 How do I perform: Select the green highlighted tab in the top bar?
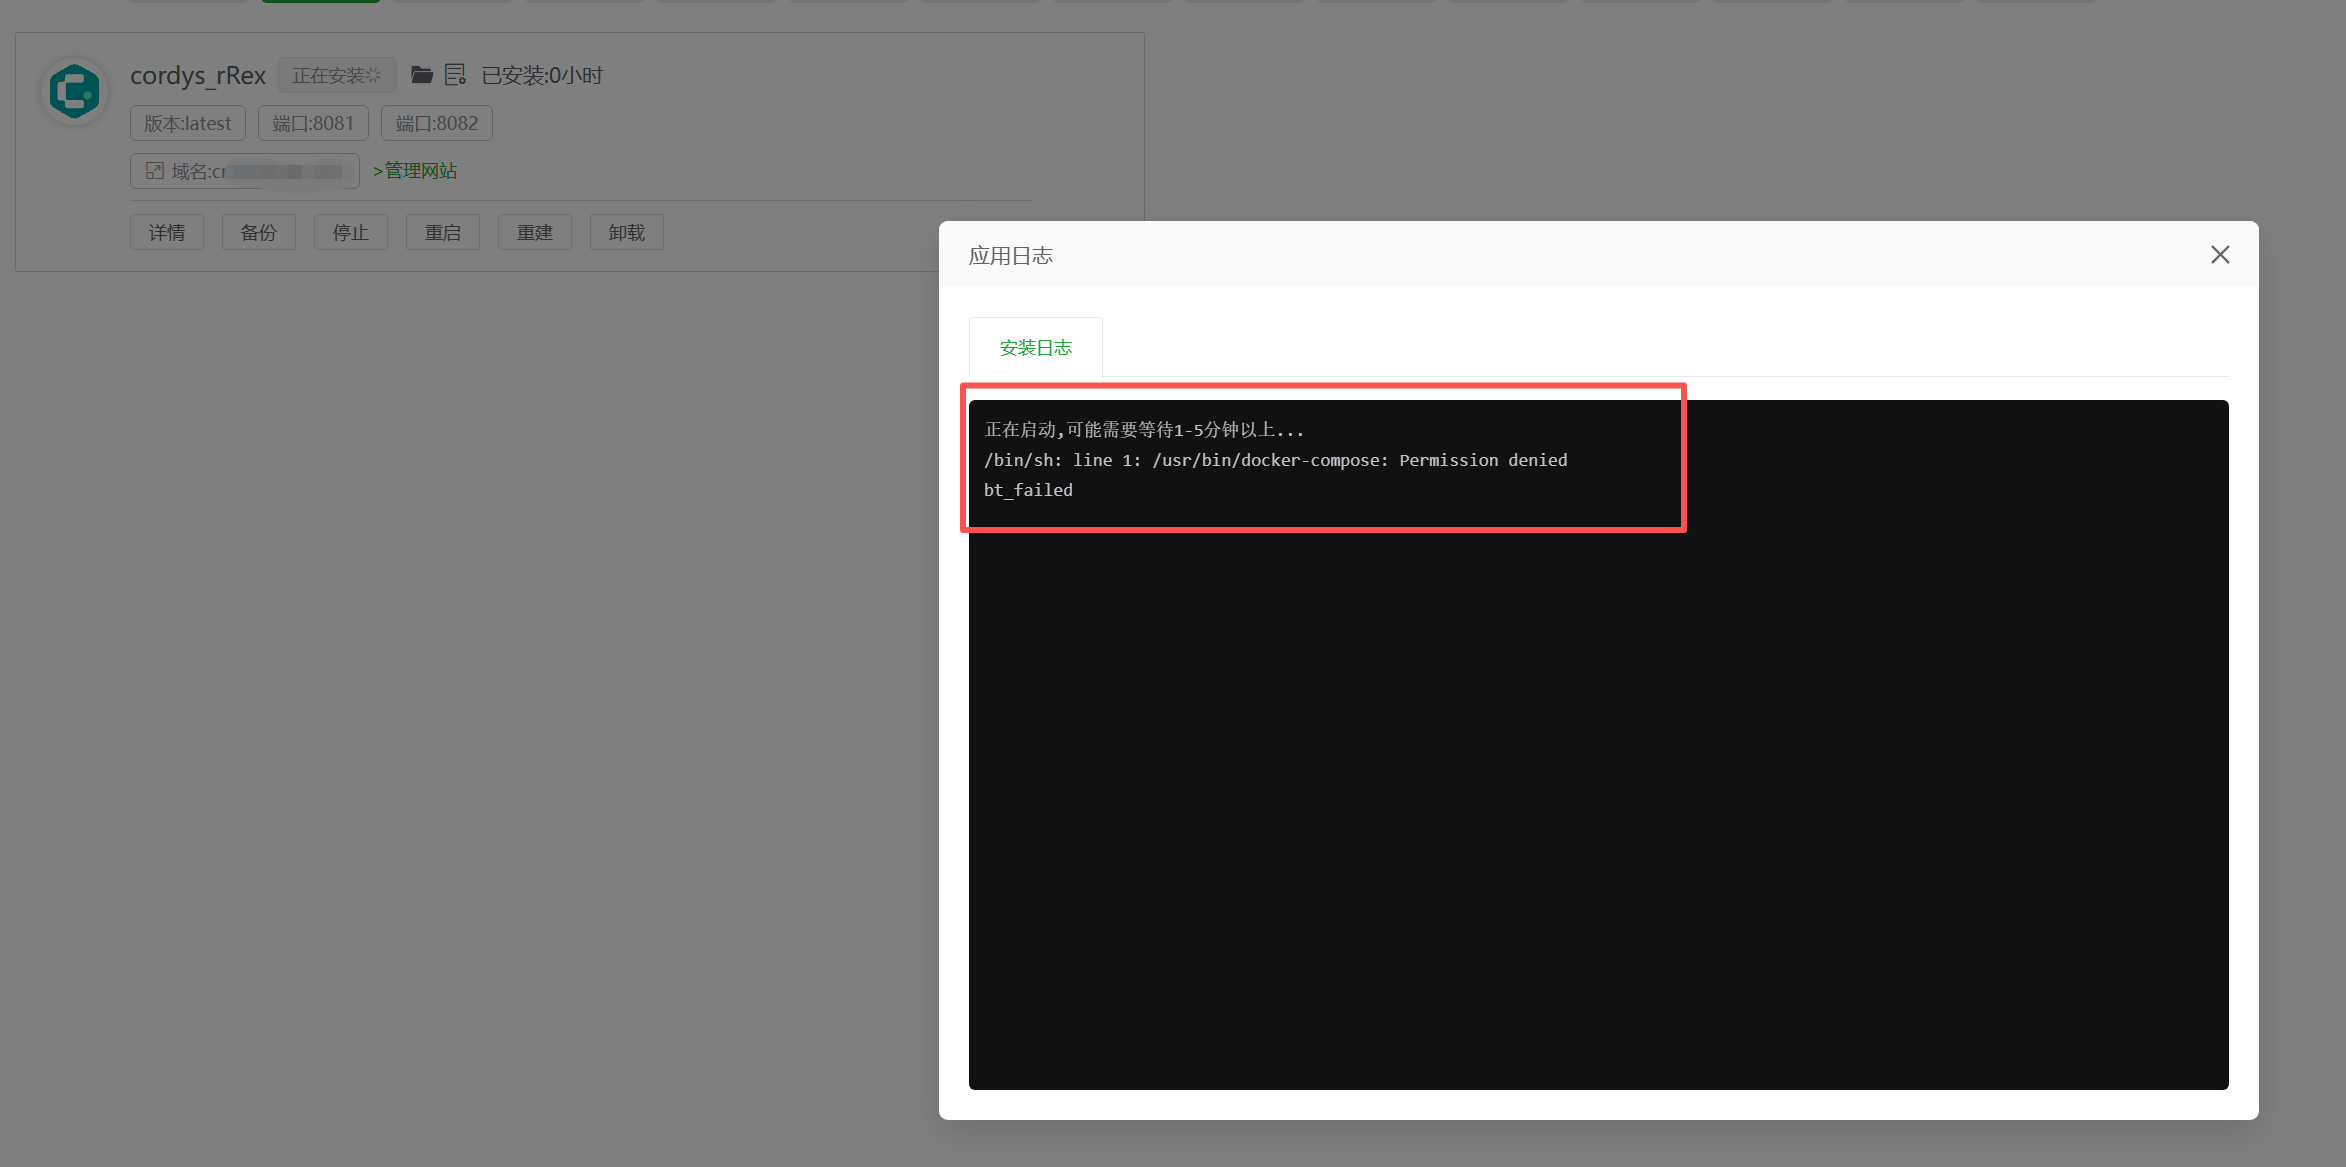320,2
